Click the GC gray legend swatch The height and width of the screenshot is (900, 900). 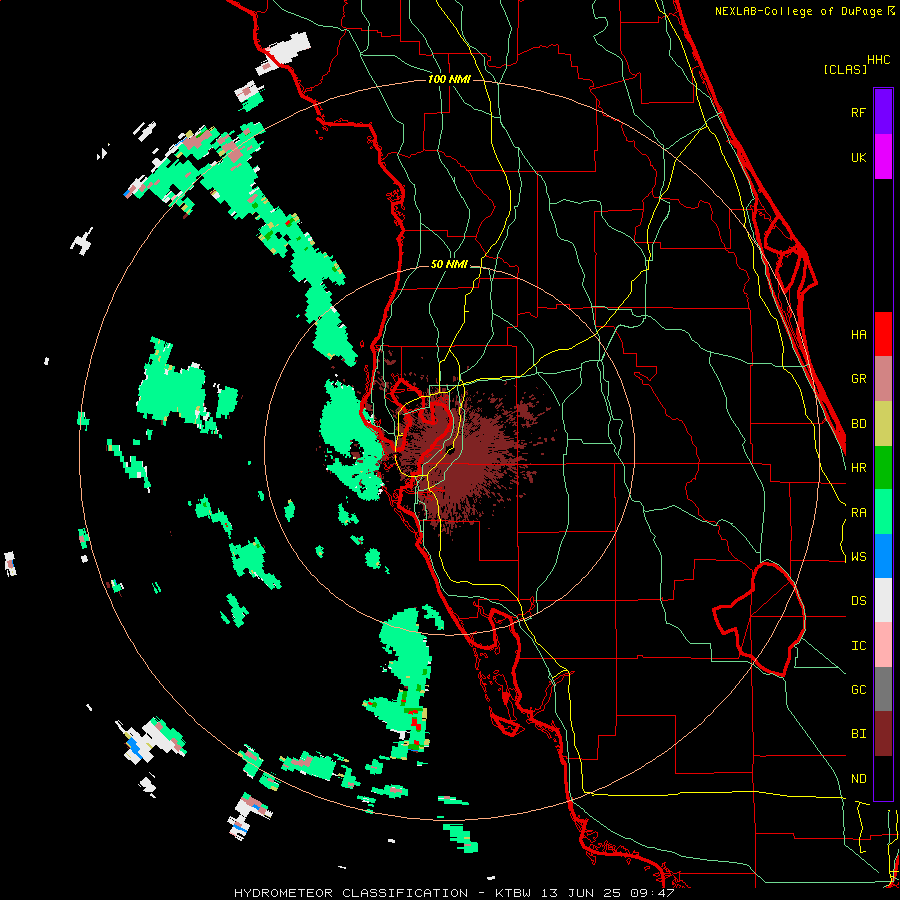[x=883, y=689]
